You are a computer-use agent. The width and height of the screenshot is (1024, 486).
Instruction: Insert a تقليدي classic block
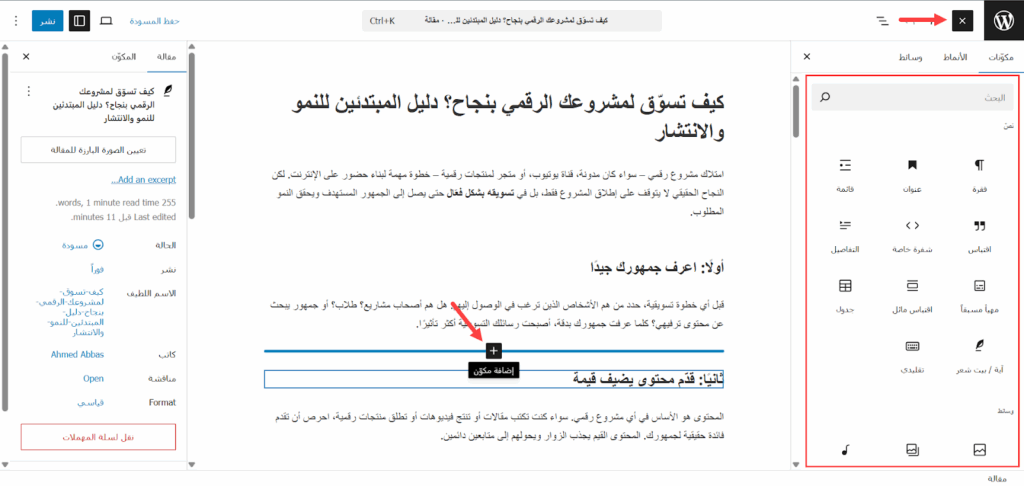[912, 355]
